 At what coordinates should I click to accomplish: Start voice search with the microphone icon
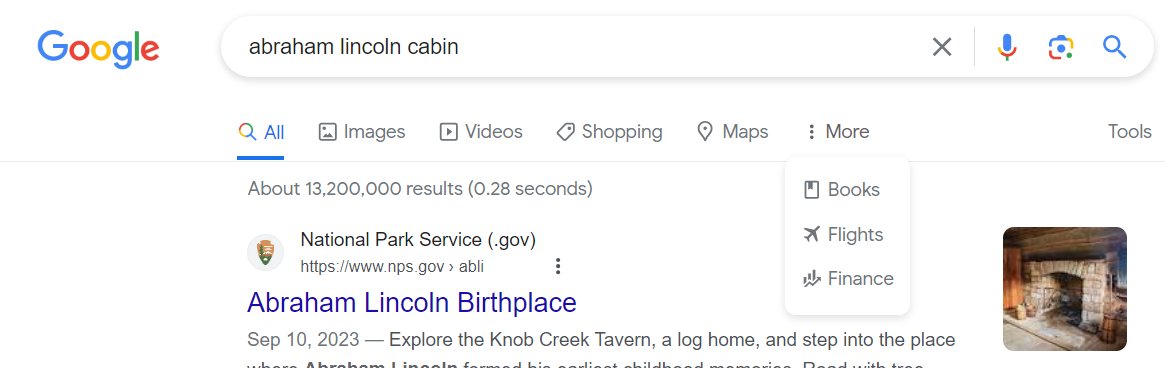tap(1006, 47)
